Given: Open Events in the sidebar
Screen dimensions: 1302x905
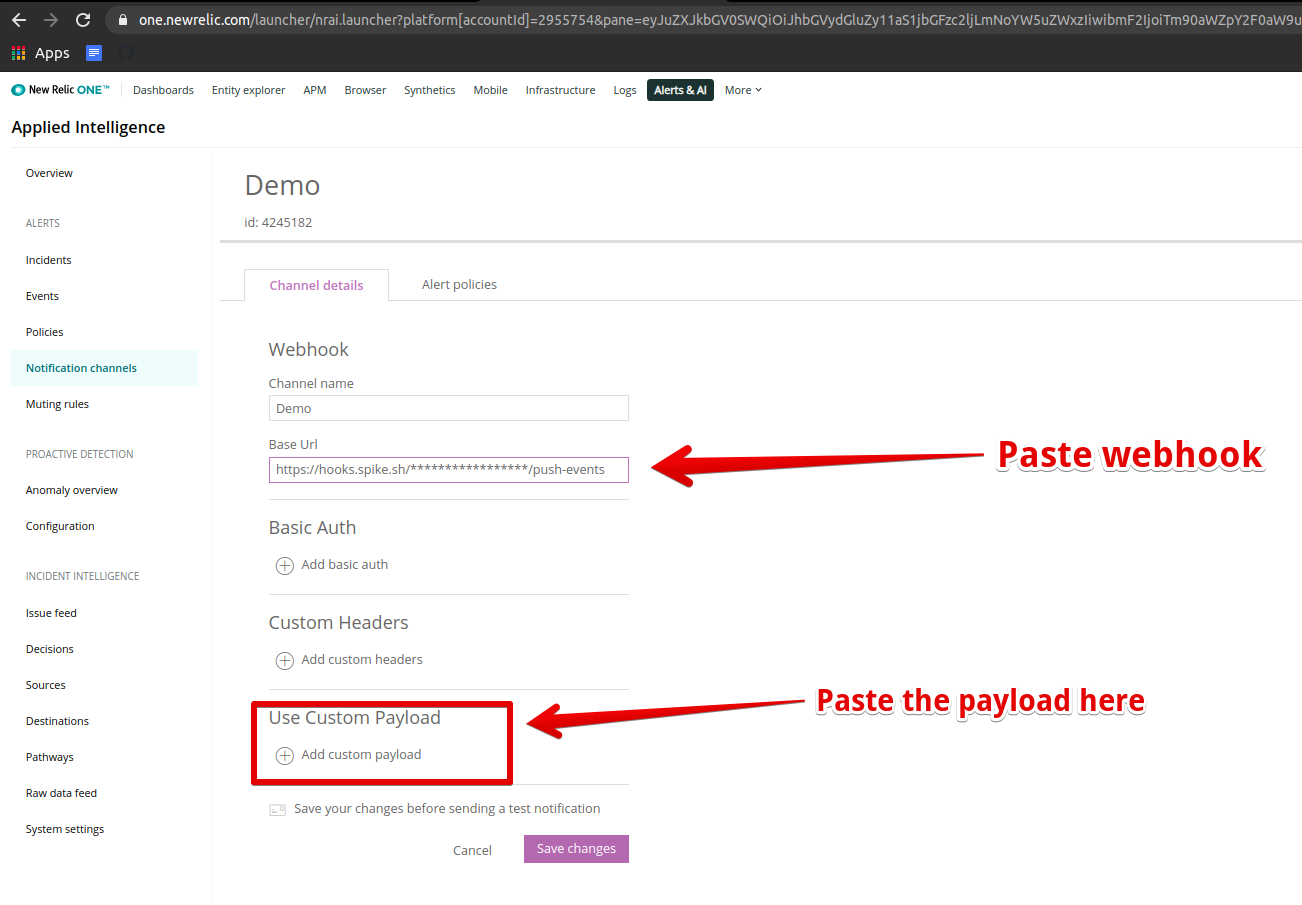Looking at the screenshot, I should click(x=42, y=296).
